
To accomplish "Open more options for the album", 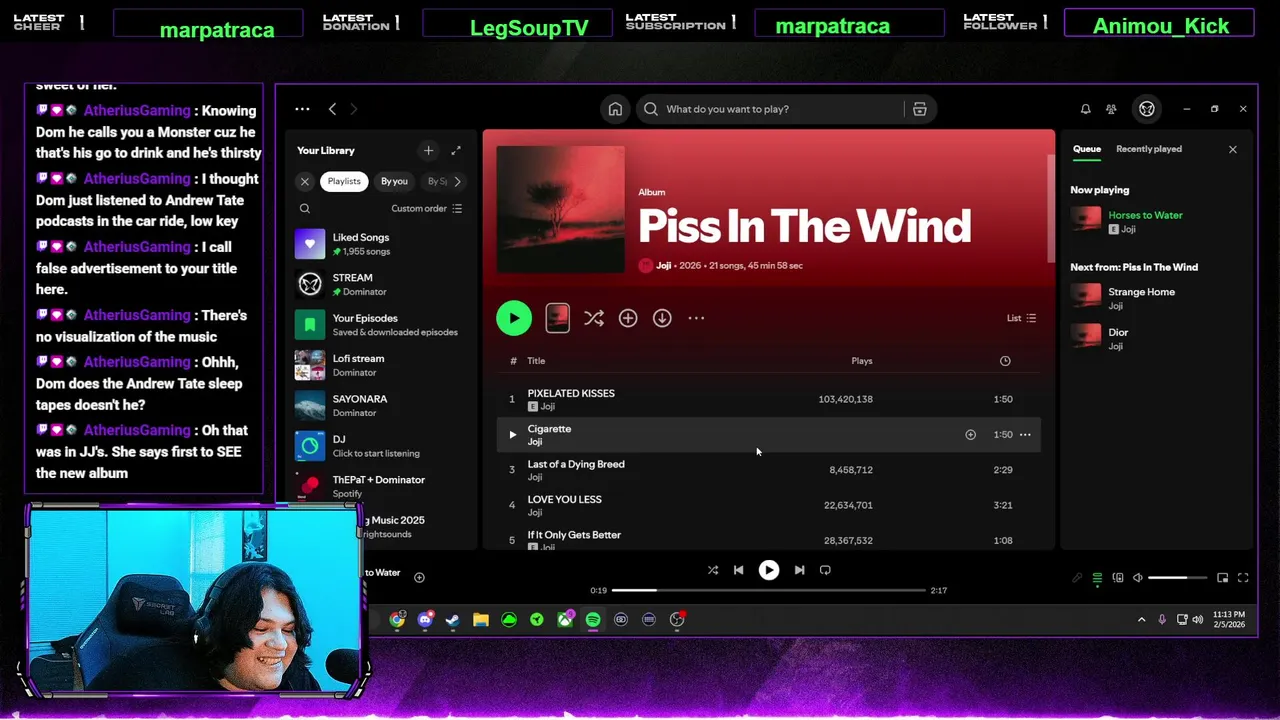I will (696, 318).
